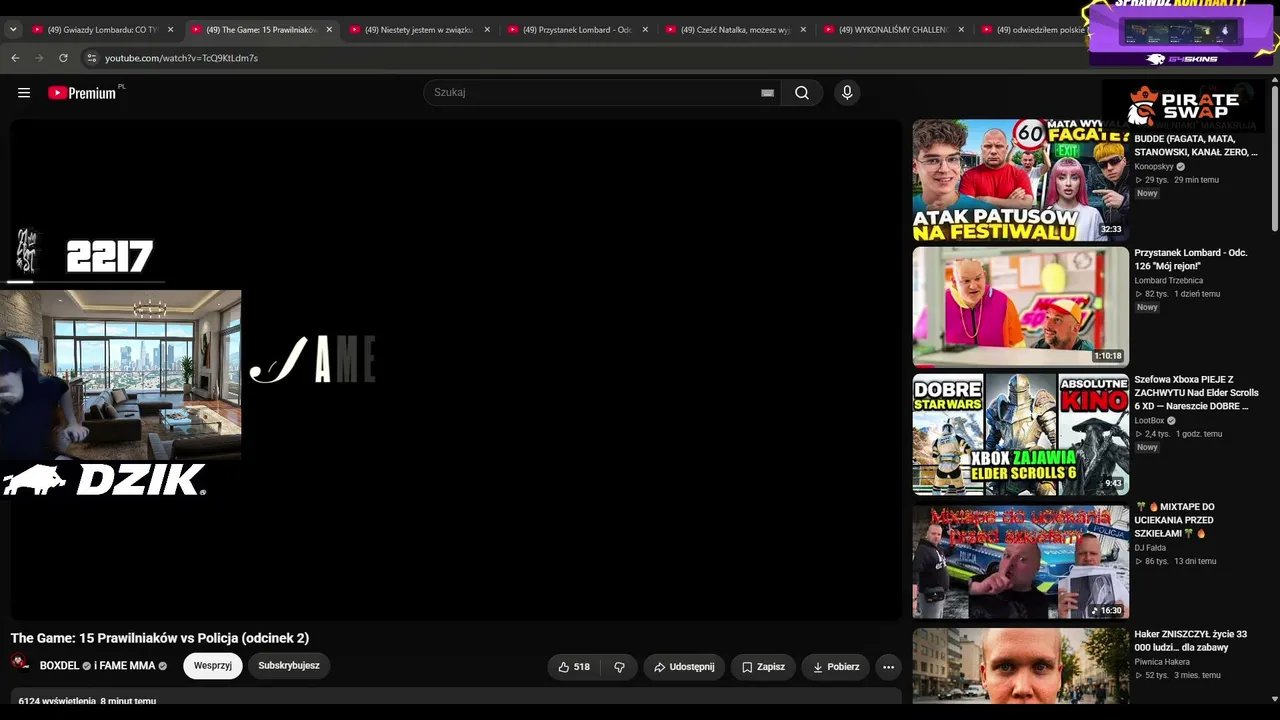
Task: Open the ATAK PATUSÓW NA FESTIWALU thumbnail
Action: pos(1020,180)
